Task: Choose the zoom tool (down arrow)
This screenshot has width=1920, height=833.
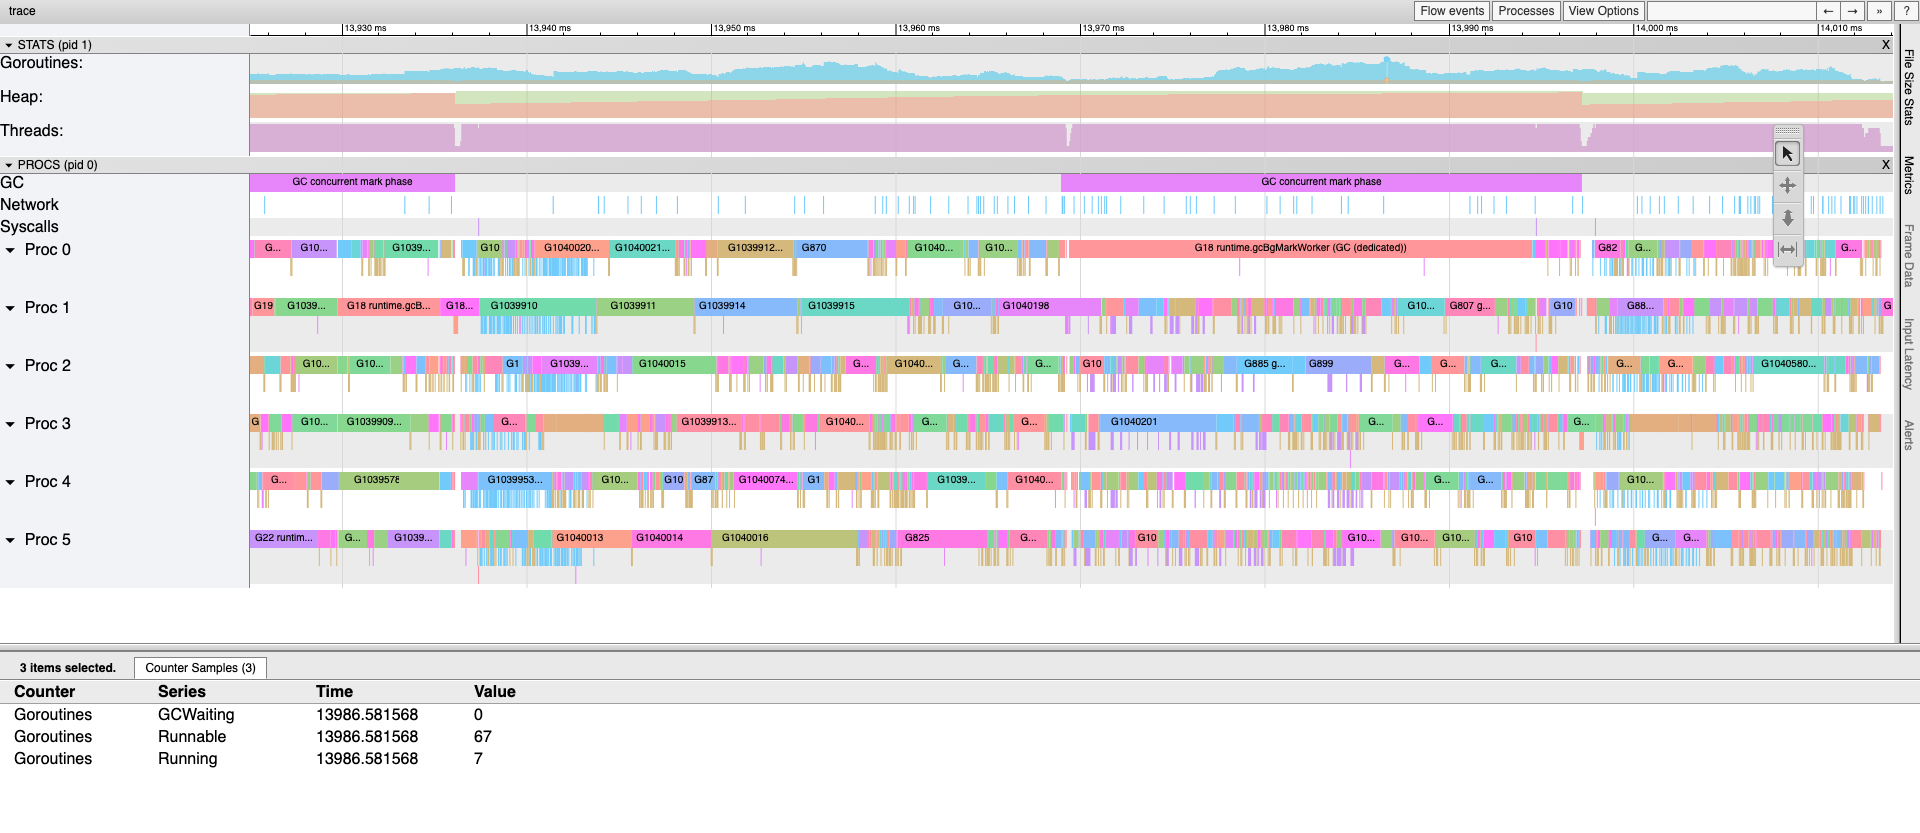Action: 1787,218
